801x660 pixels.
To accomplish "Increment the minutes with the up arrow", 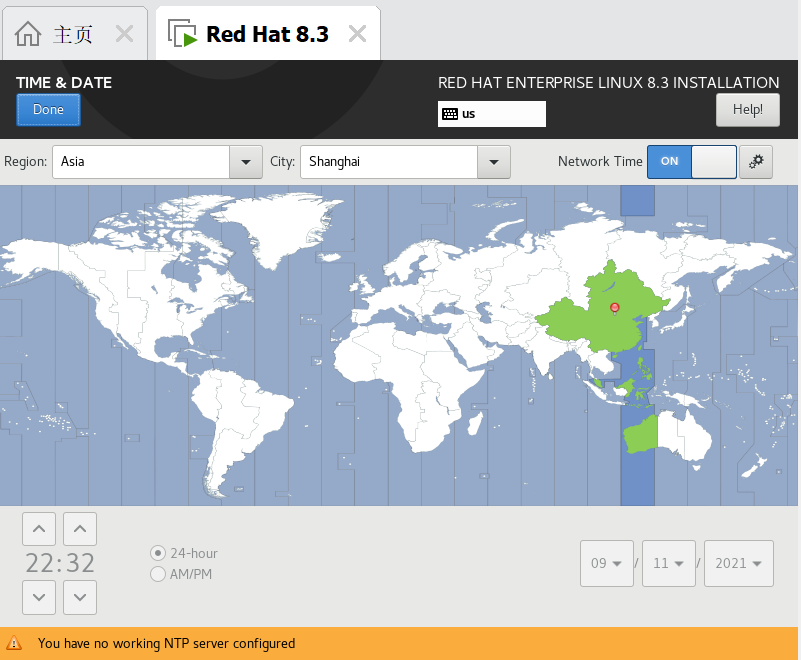I will (x=79, y=529).
